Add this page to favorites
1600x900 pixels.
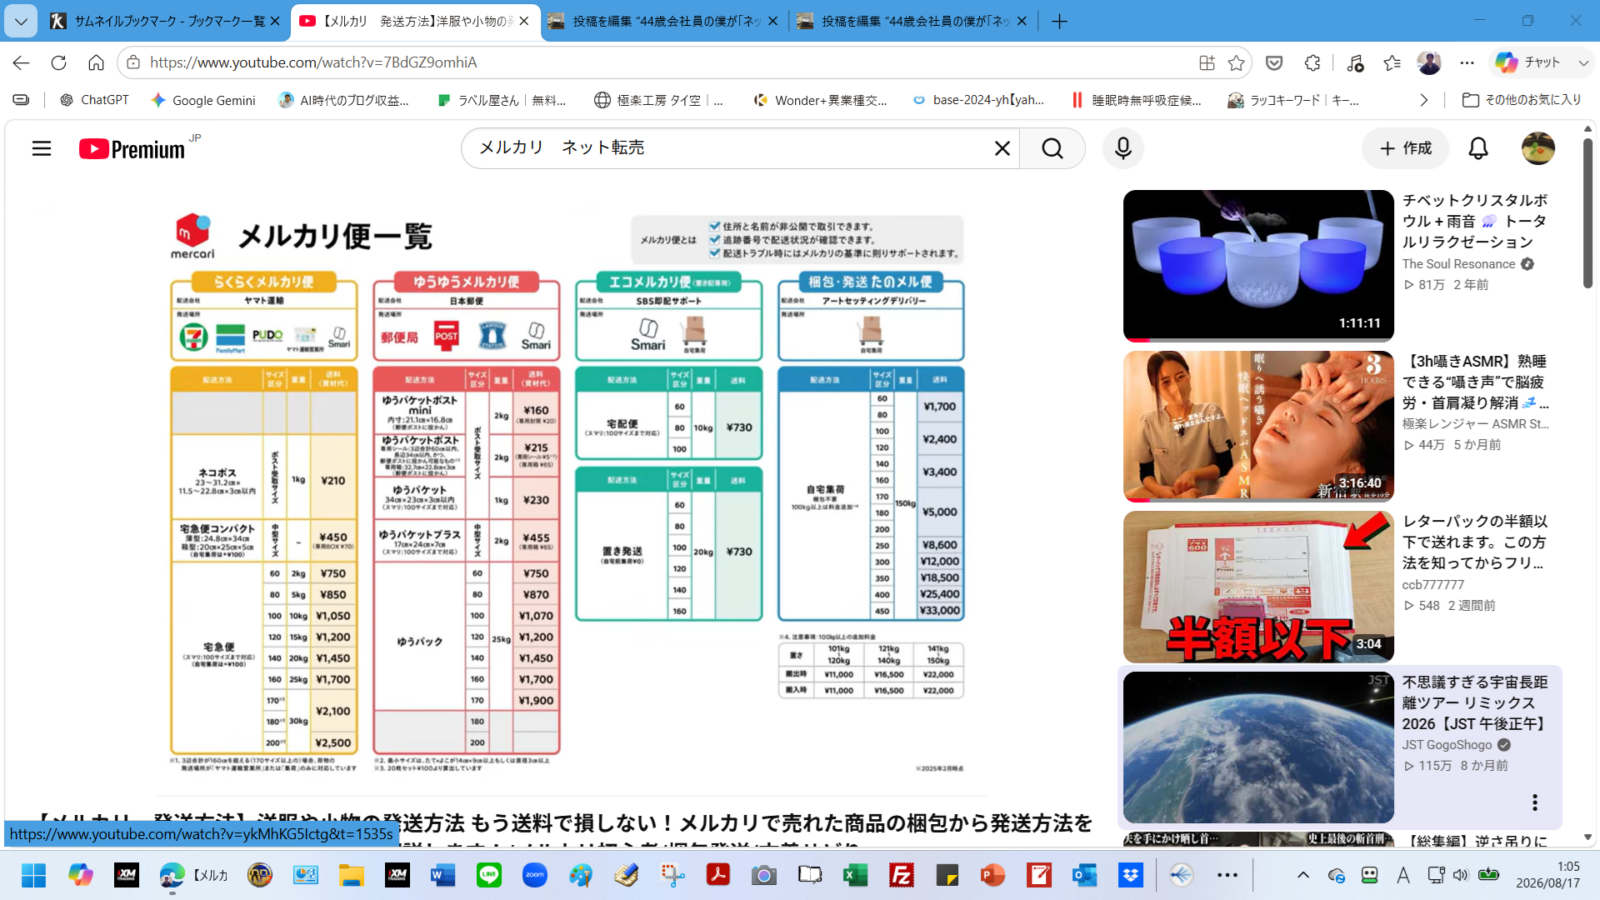pyautogui.click(x=1236, y=62)
